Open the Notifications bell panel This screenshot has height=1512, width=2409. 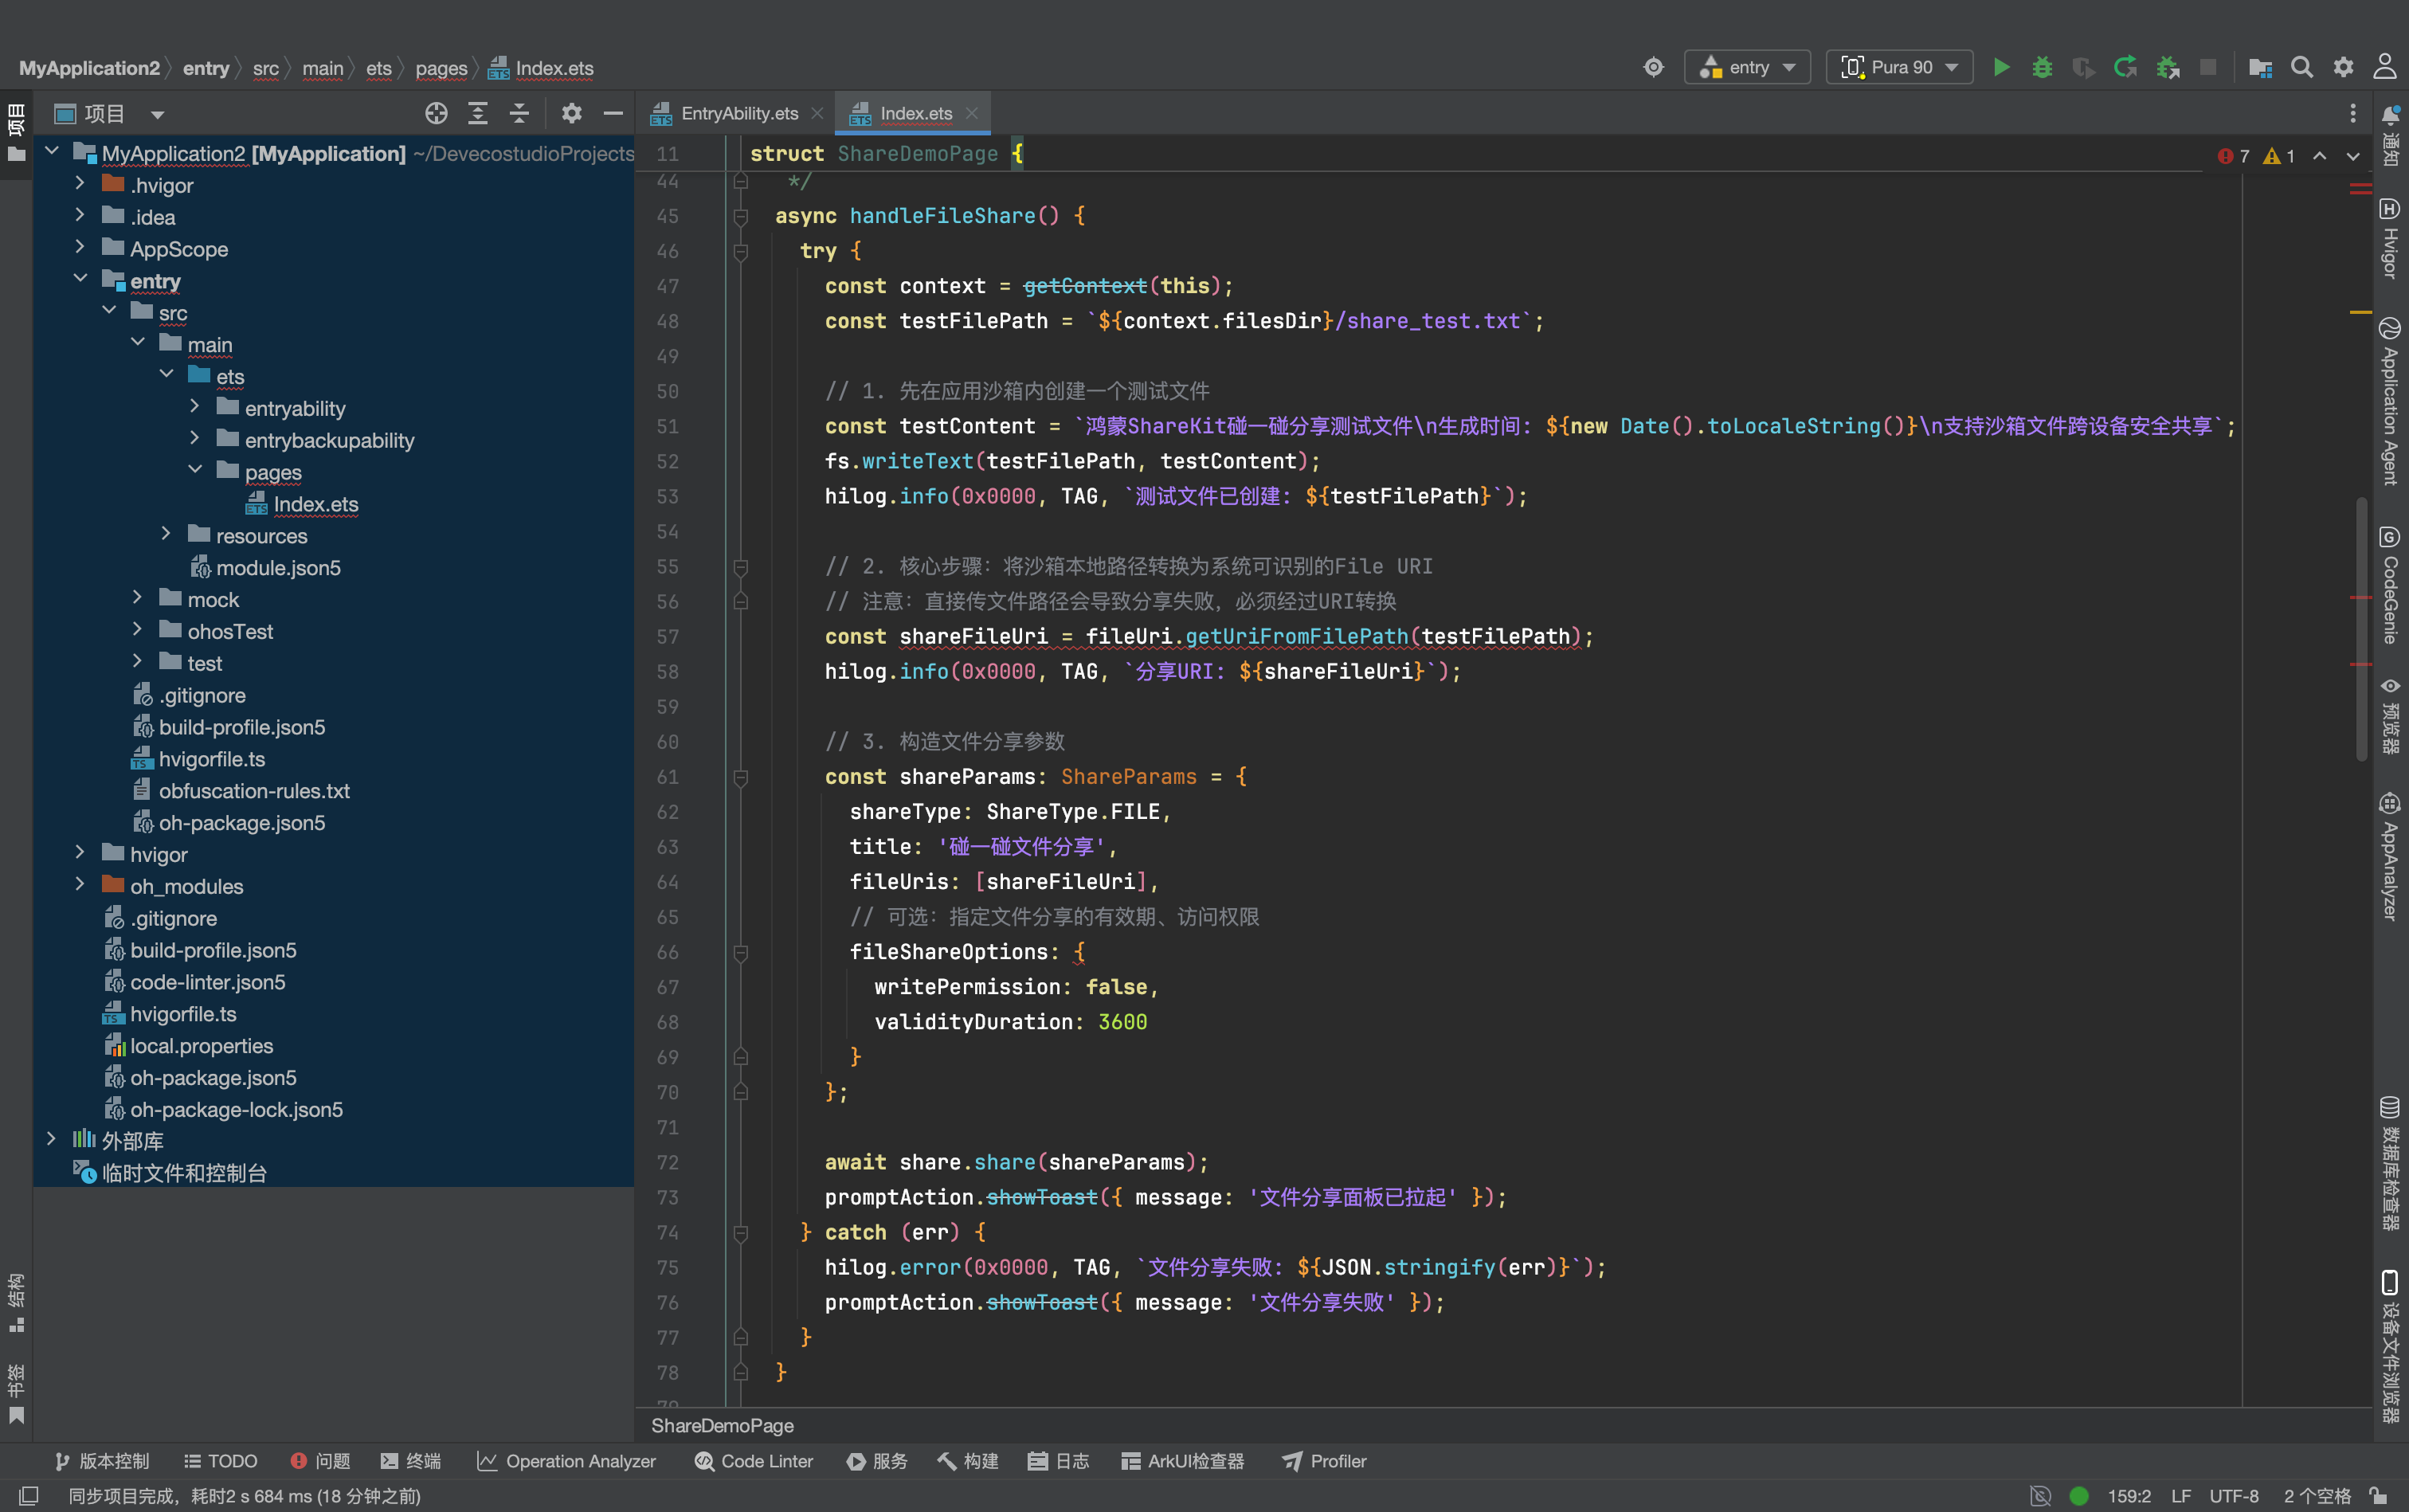(x=2390, y=135)
